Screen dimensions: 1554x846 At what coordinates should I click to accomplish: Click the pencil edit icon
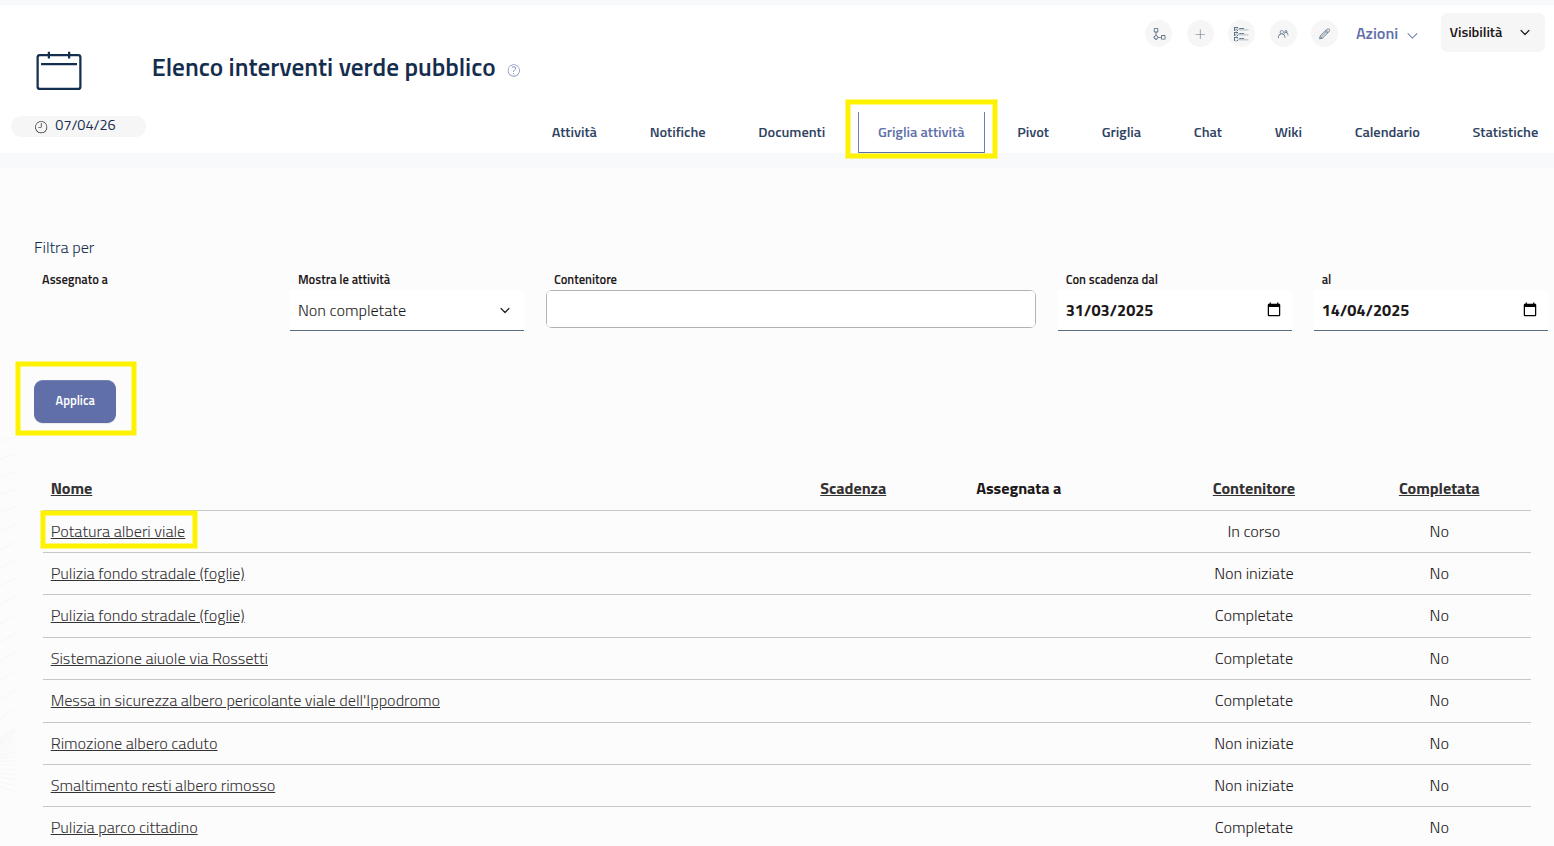point(1324,34)
